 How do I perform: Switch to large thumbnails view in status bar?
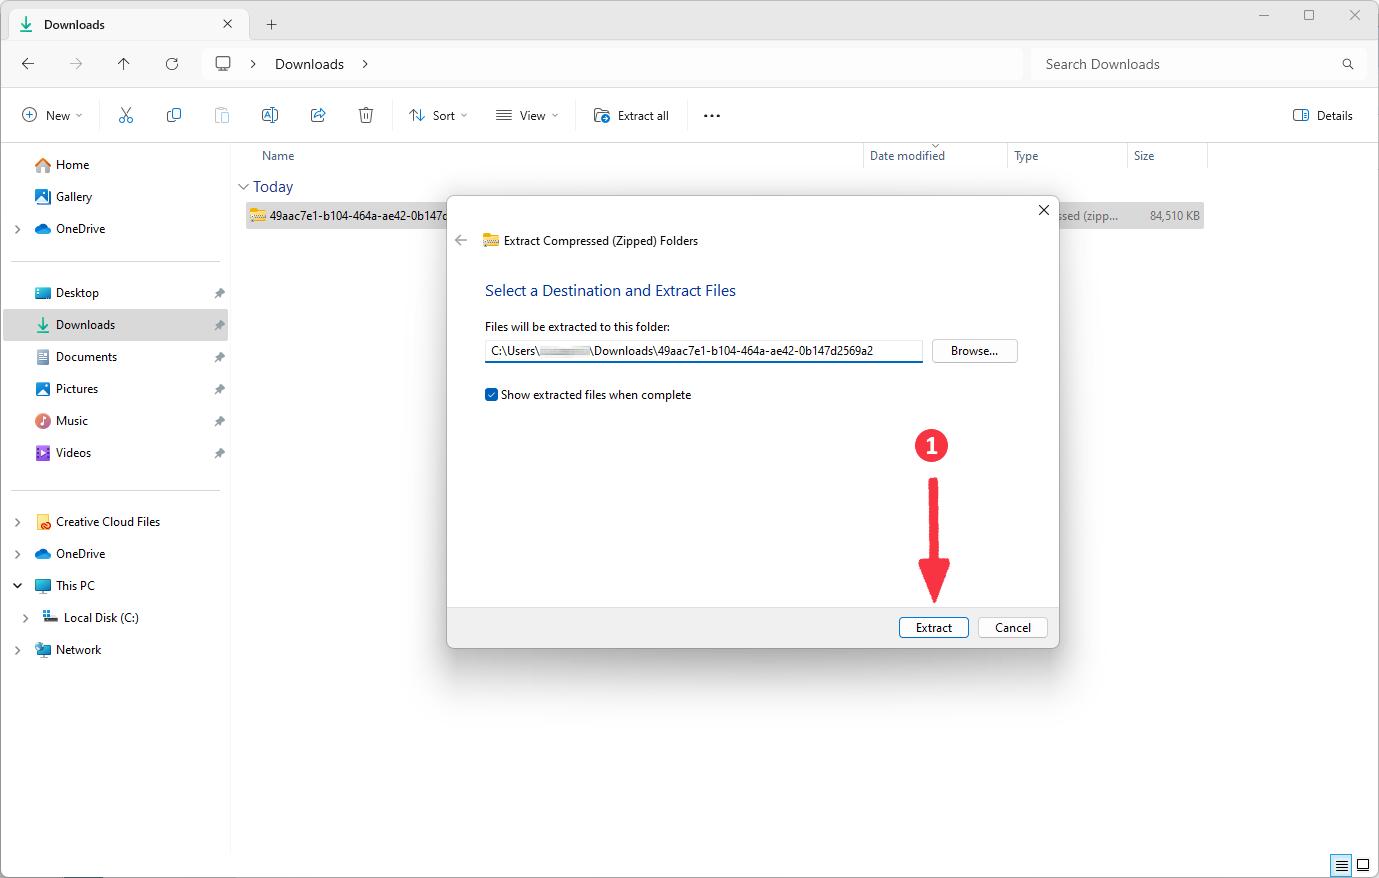1362,865
